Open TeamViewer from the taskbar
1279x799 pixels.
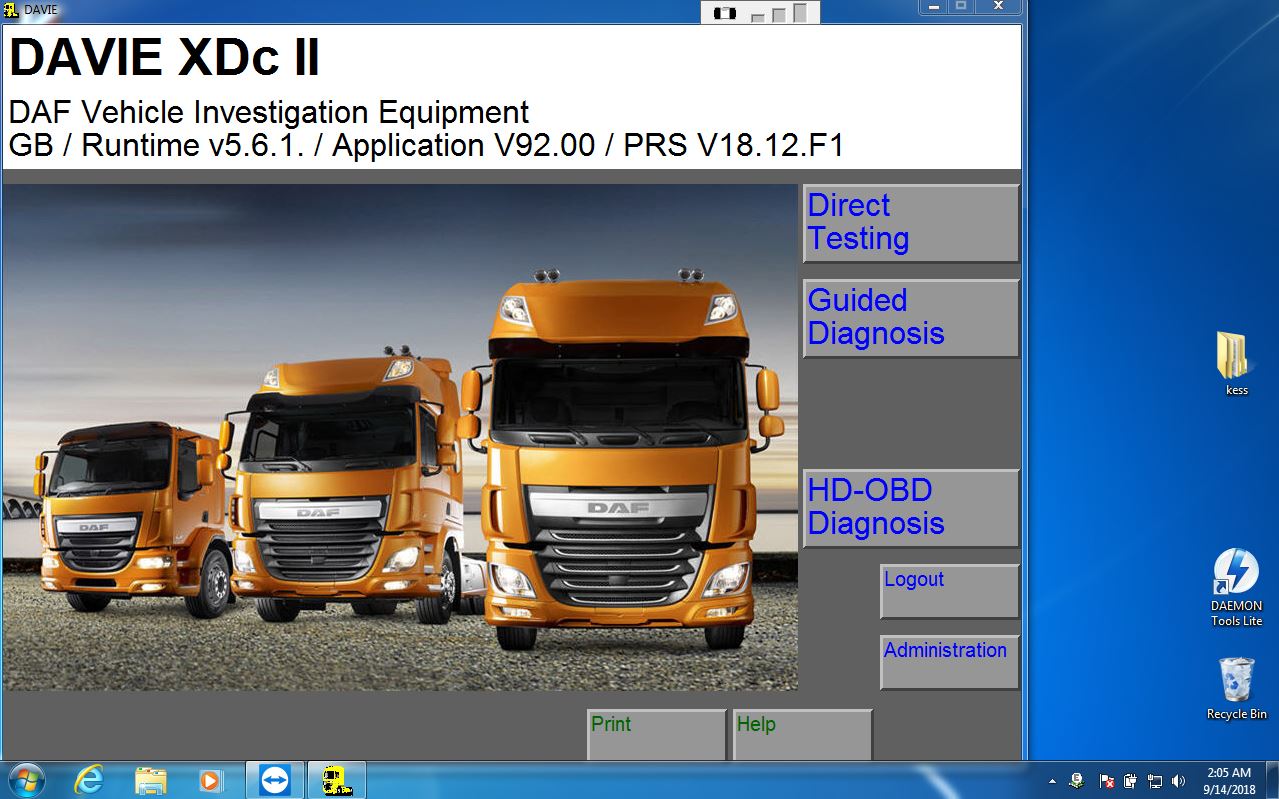pyautogui.click(x=273, y=780)
